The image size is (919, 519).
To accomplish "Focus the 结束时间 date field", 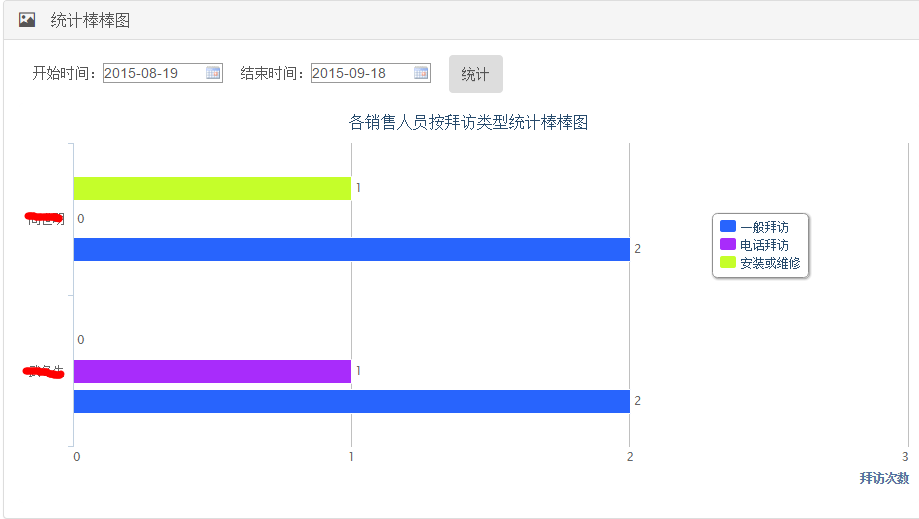I will coord(371,73).
